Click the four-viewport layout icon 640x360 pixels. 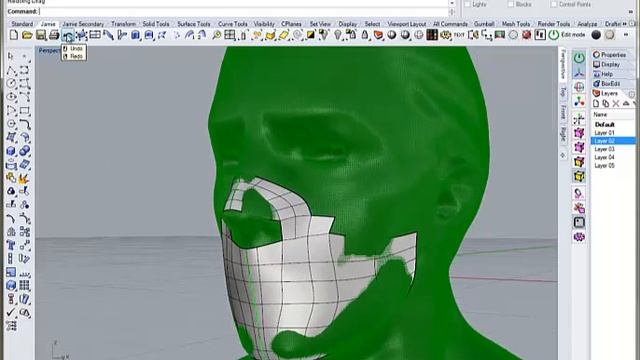pos(230,35)
